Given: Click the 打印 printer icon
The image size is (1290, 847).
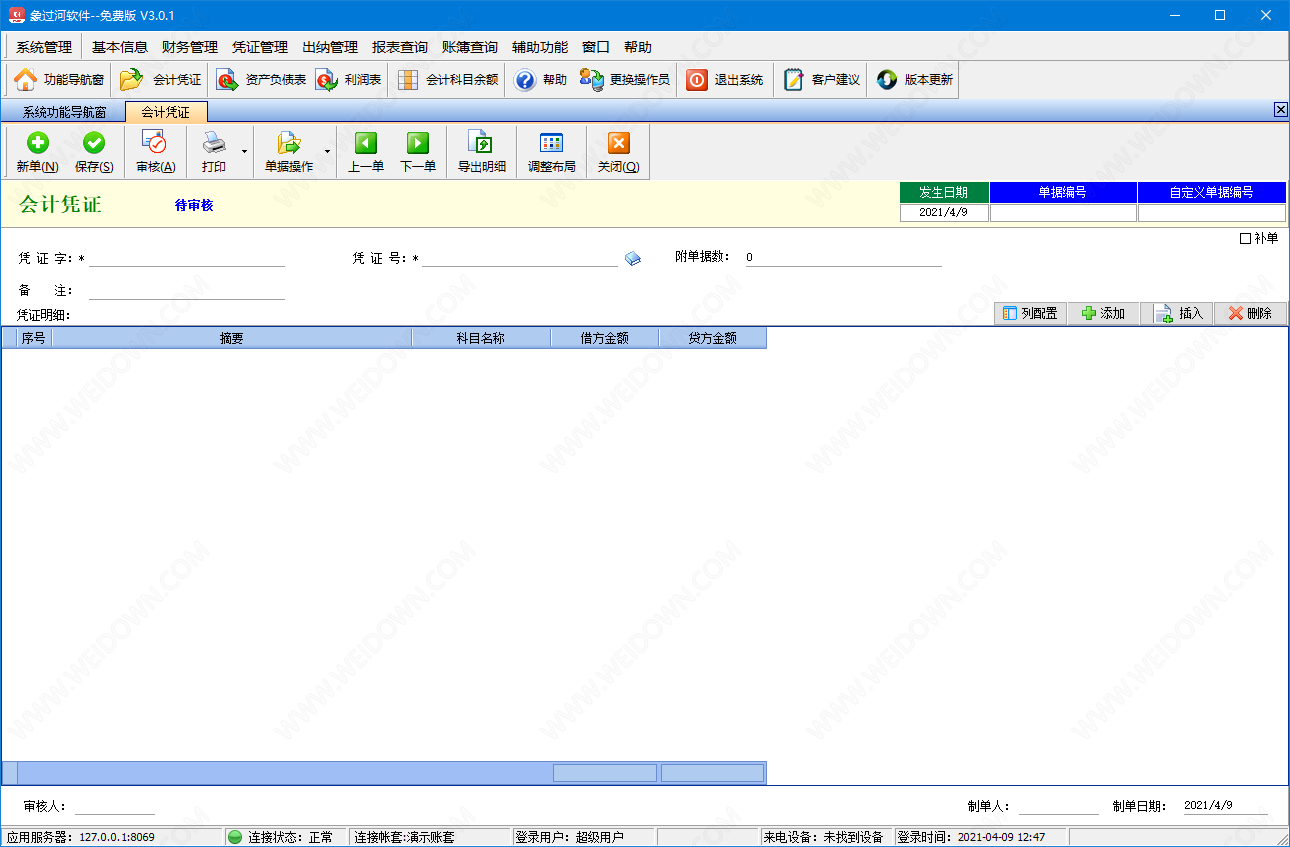Looking at the screenshot, I should coord(214,143).
